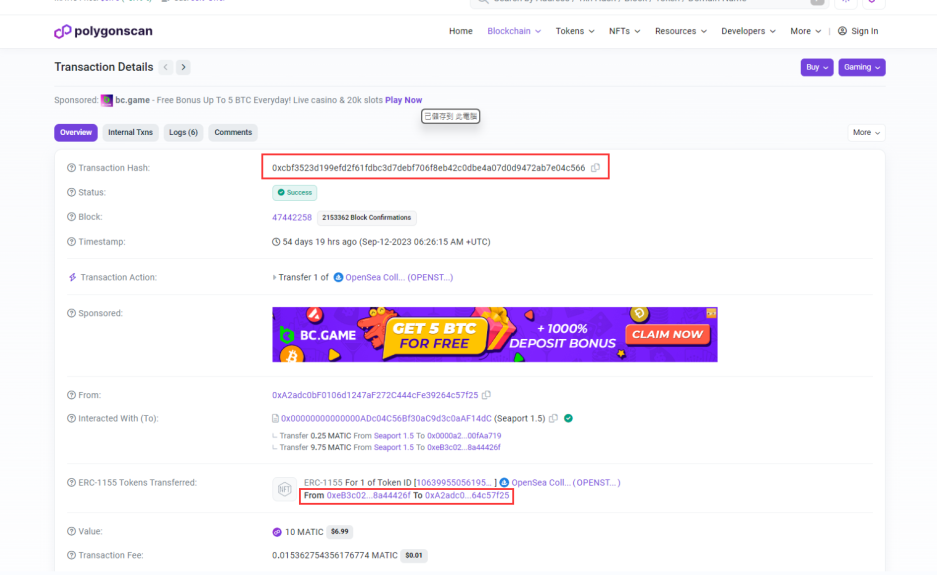Click help icon beside Transaction Hash
Viewport: 937px width, 575px height.
(x=71, y=168)
